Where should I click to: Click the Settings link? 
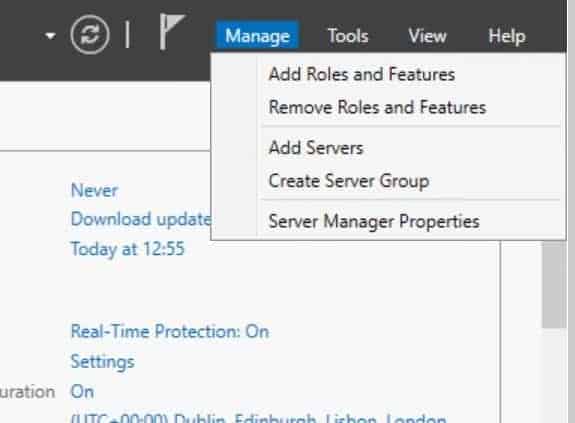[103, 362]
